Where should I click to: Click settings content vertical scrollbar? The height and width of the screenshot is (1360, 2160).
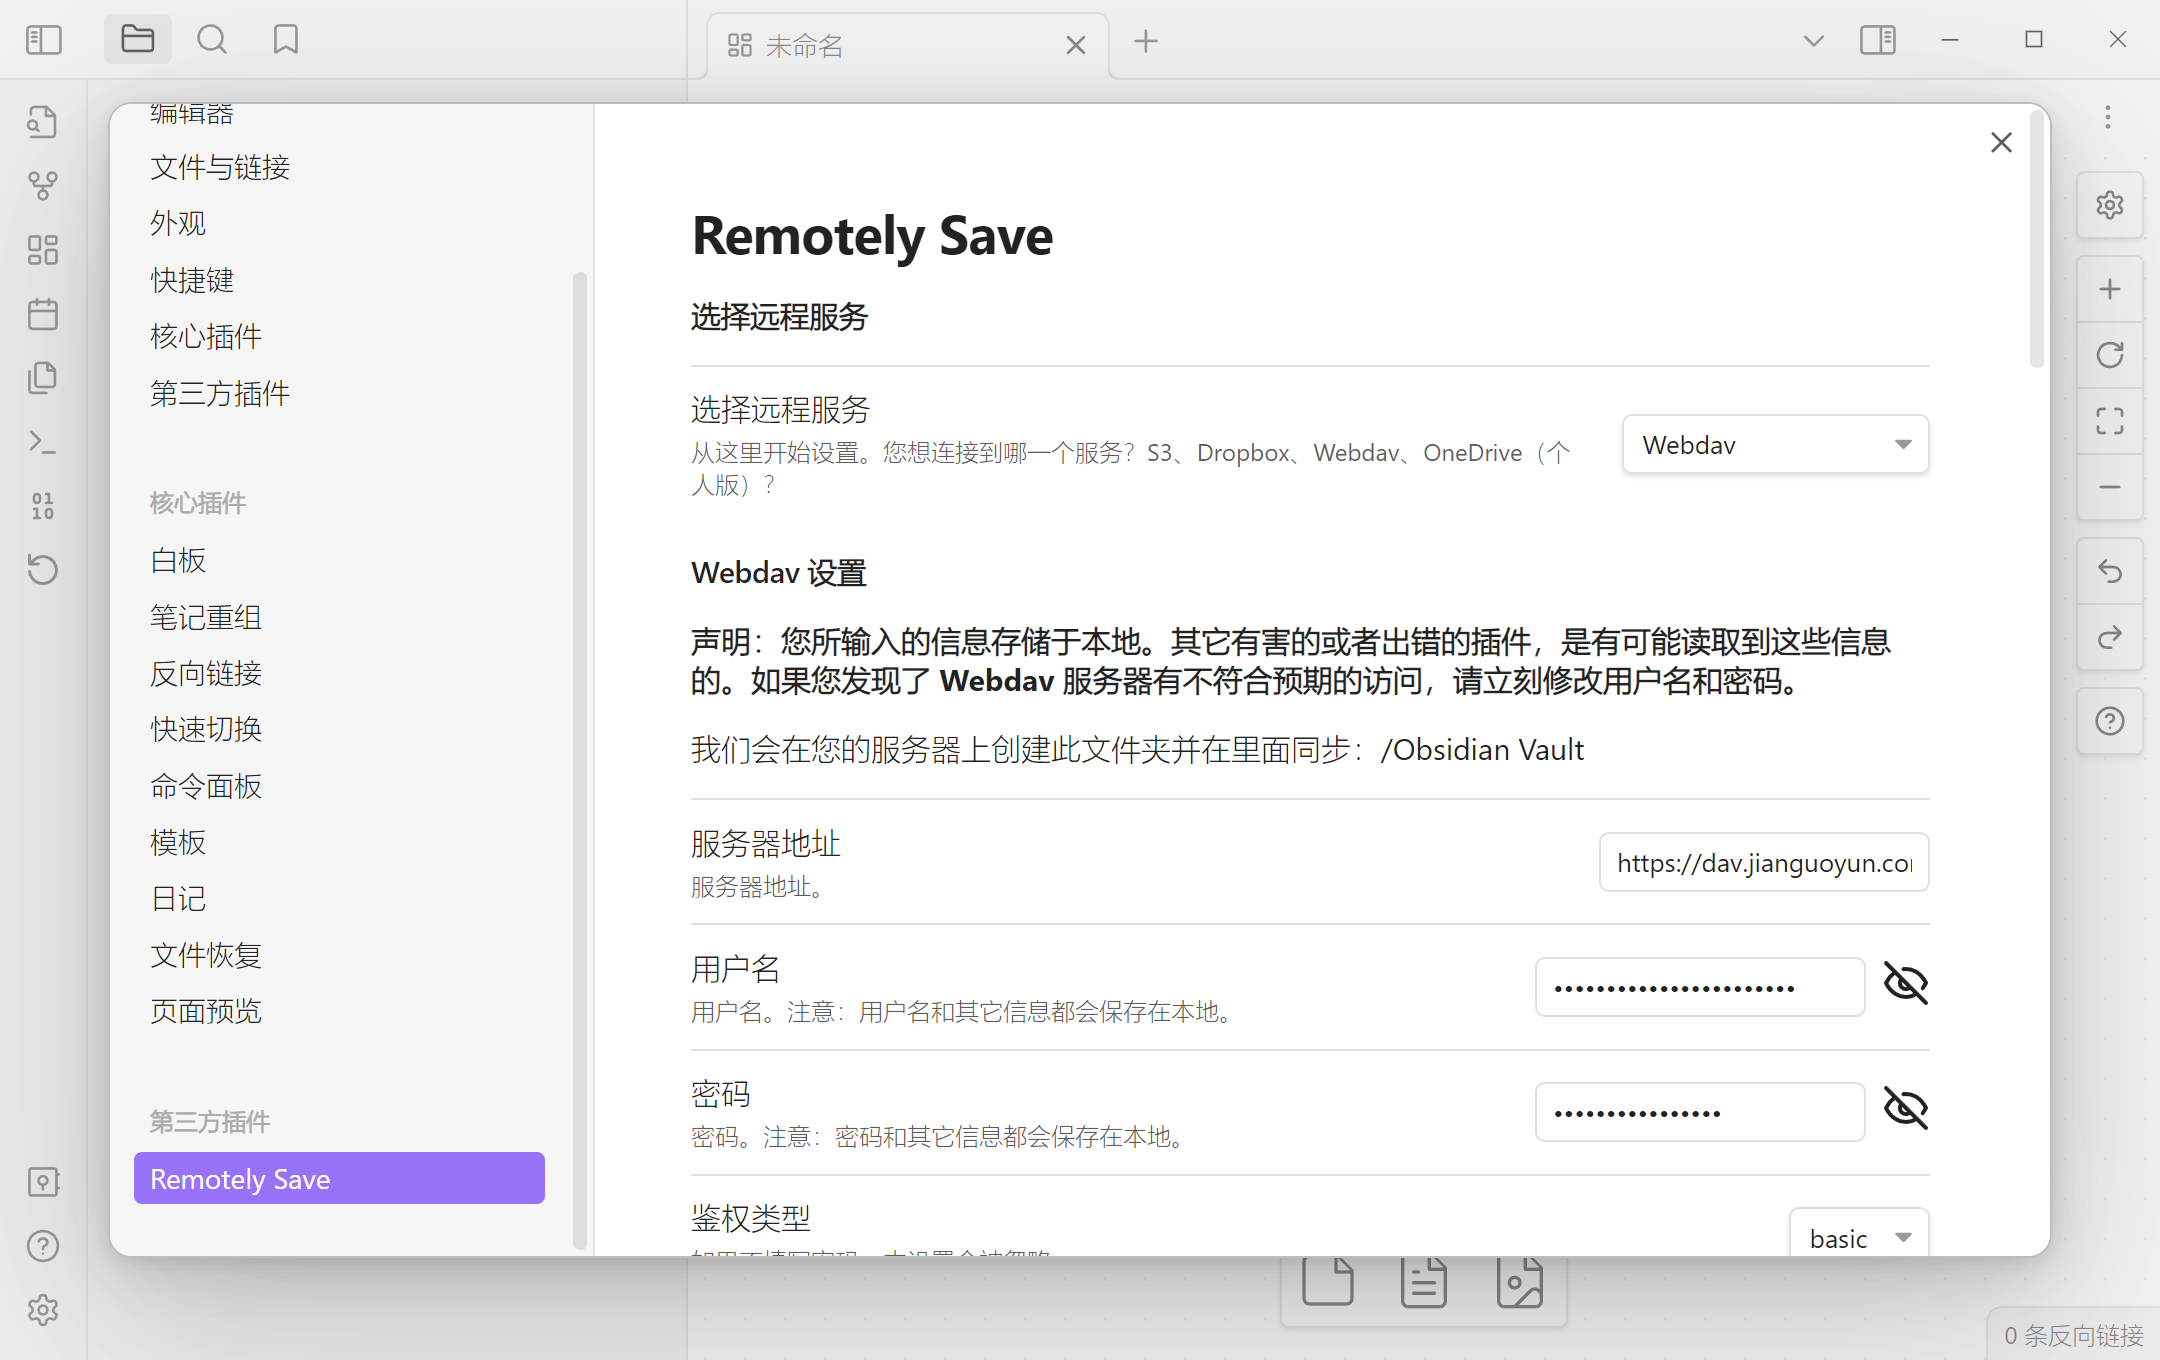(2037, 240)
